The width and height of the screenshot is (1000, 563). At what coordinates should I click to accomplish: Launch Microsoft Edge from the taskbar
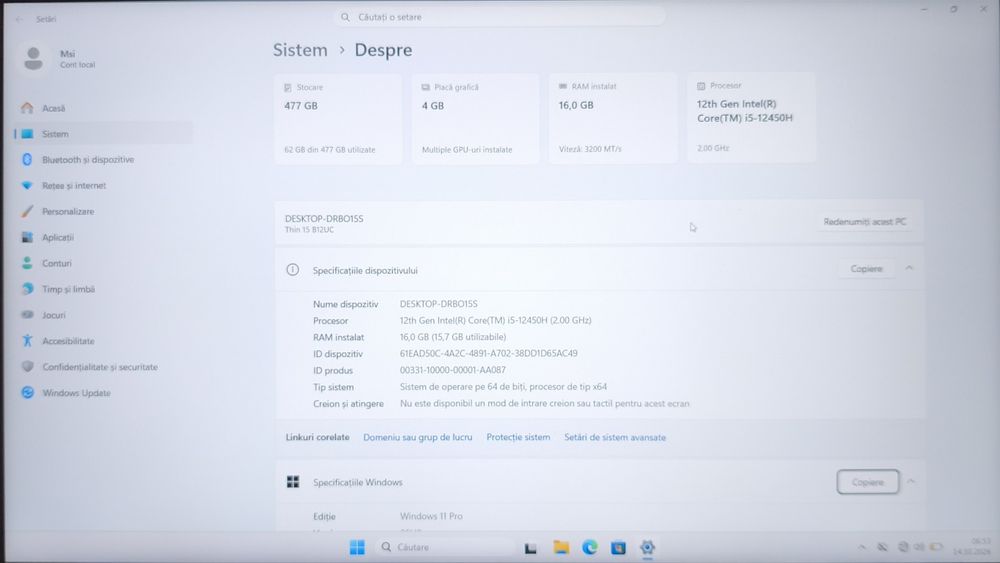[590, 547]
